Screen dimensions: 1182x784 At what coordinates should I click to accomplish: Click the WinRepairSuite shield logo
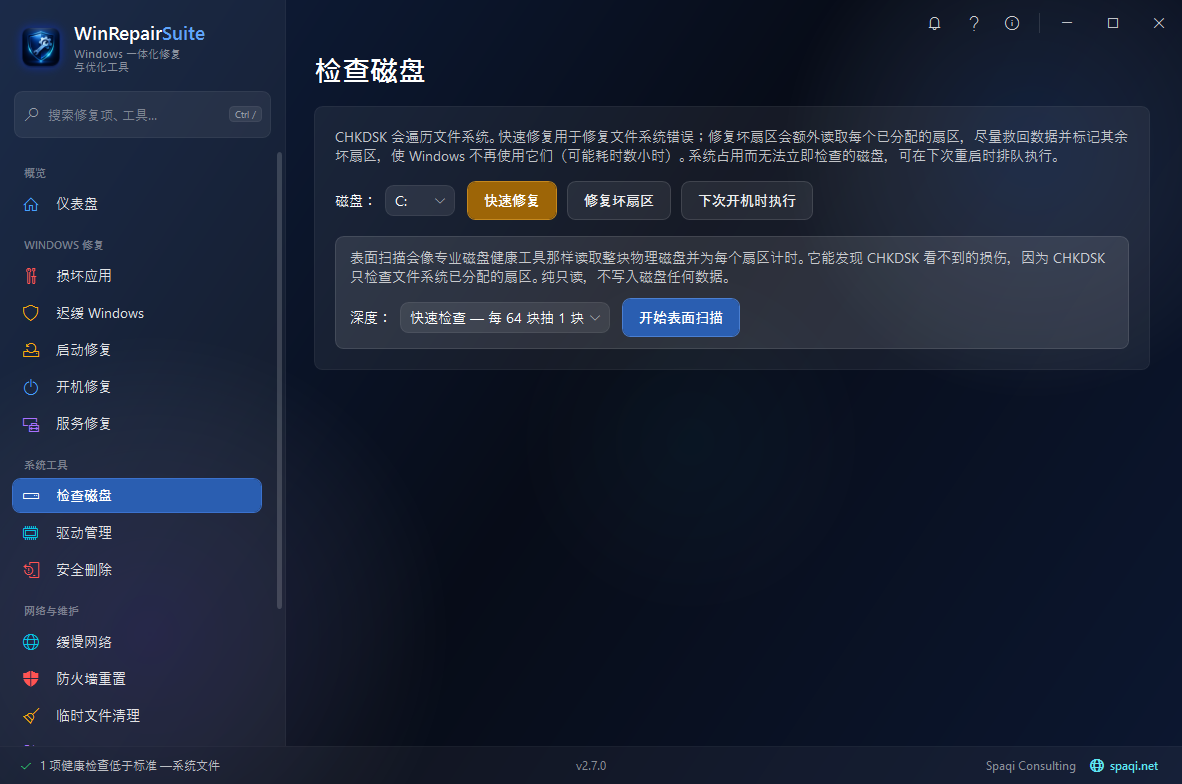click(x=41, y=47)
